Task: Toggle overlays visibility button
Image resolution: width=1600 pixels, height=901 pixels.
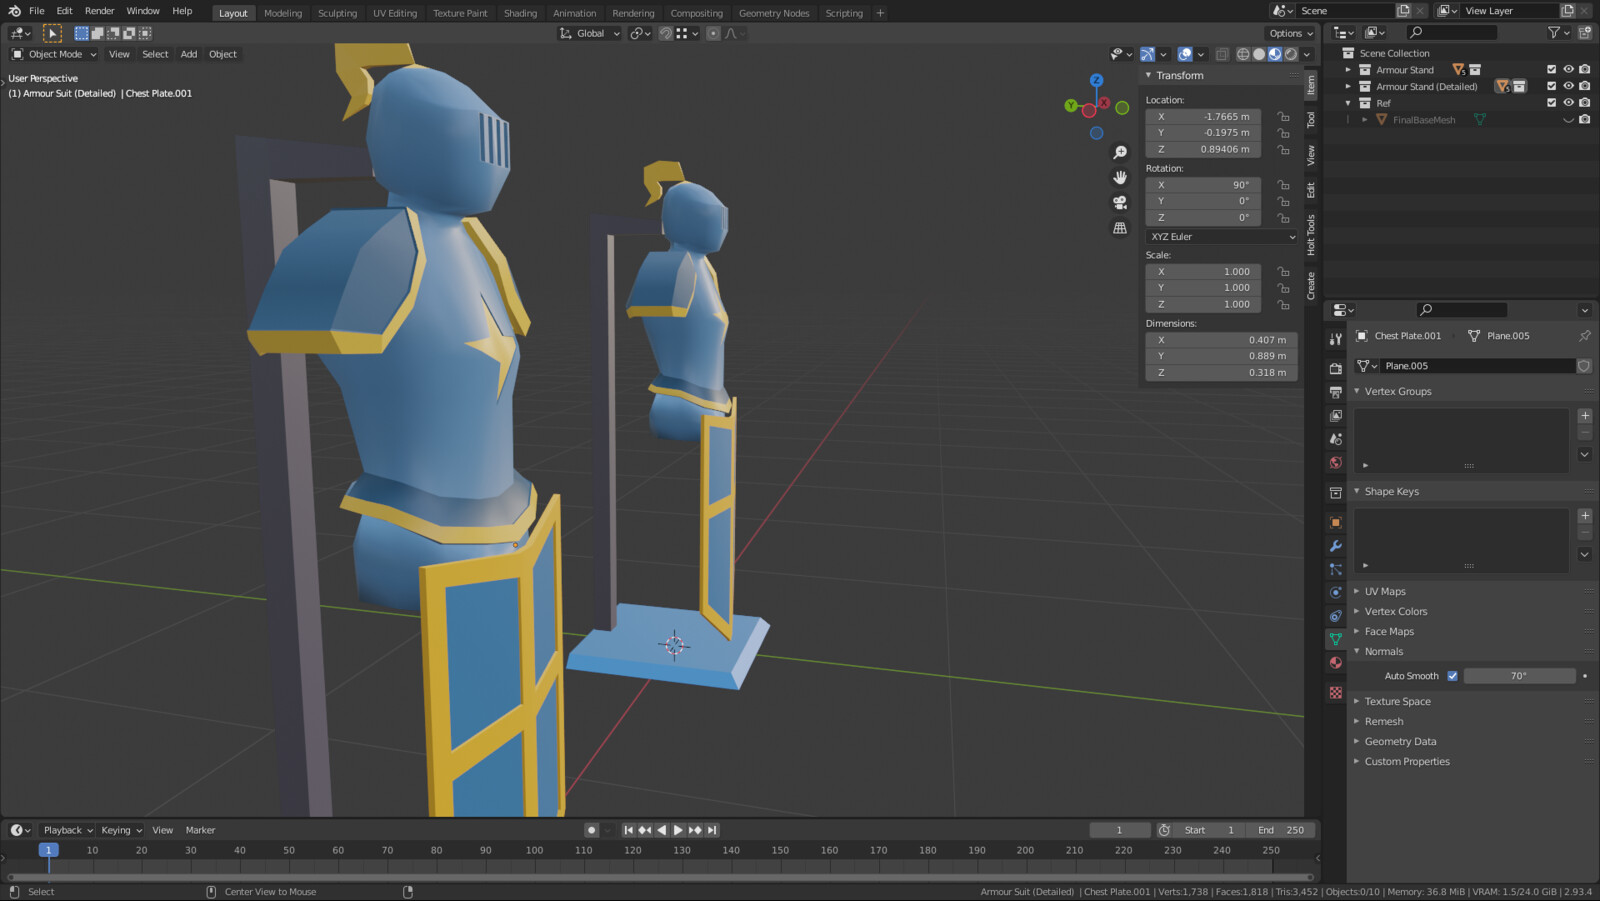Action: (x=1185, y=54)
